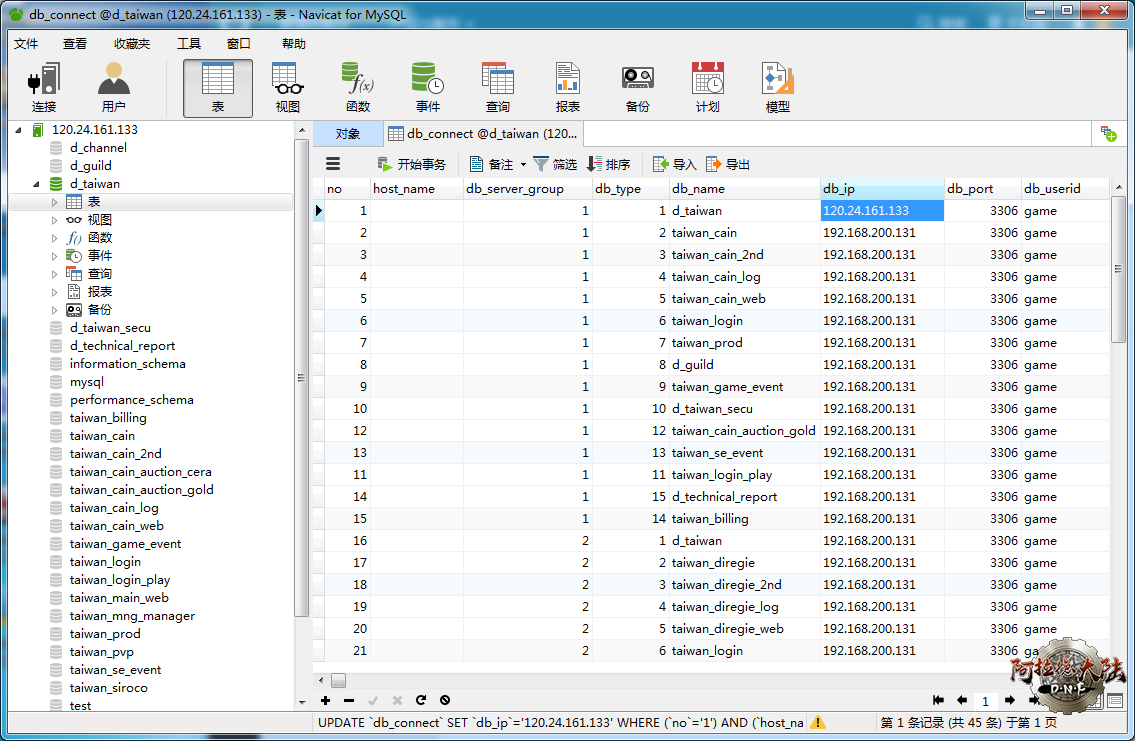Open the 备份 (Backup) toolbar icon
Viewport: 1135px width, 741px height.
pyautogui.click(x=637, y=88)
